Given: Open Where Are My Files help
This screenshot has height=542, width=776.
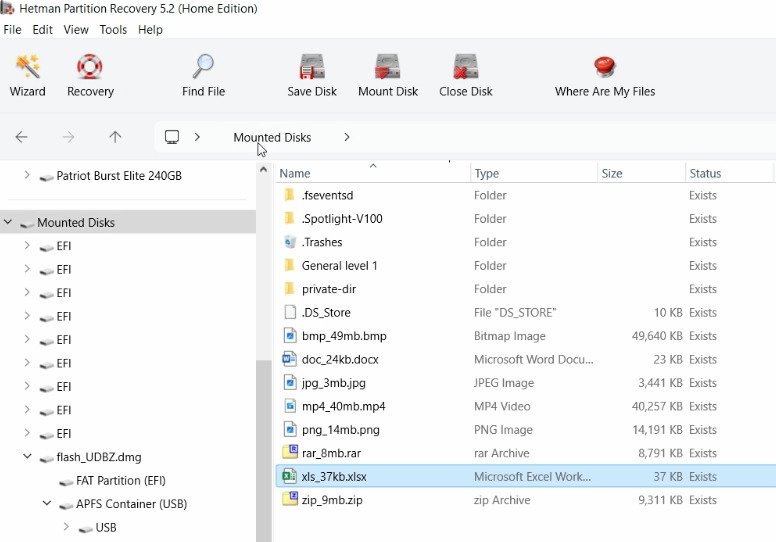Looking at the screenshot, I should [605, 76].
